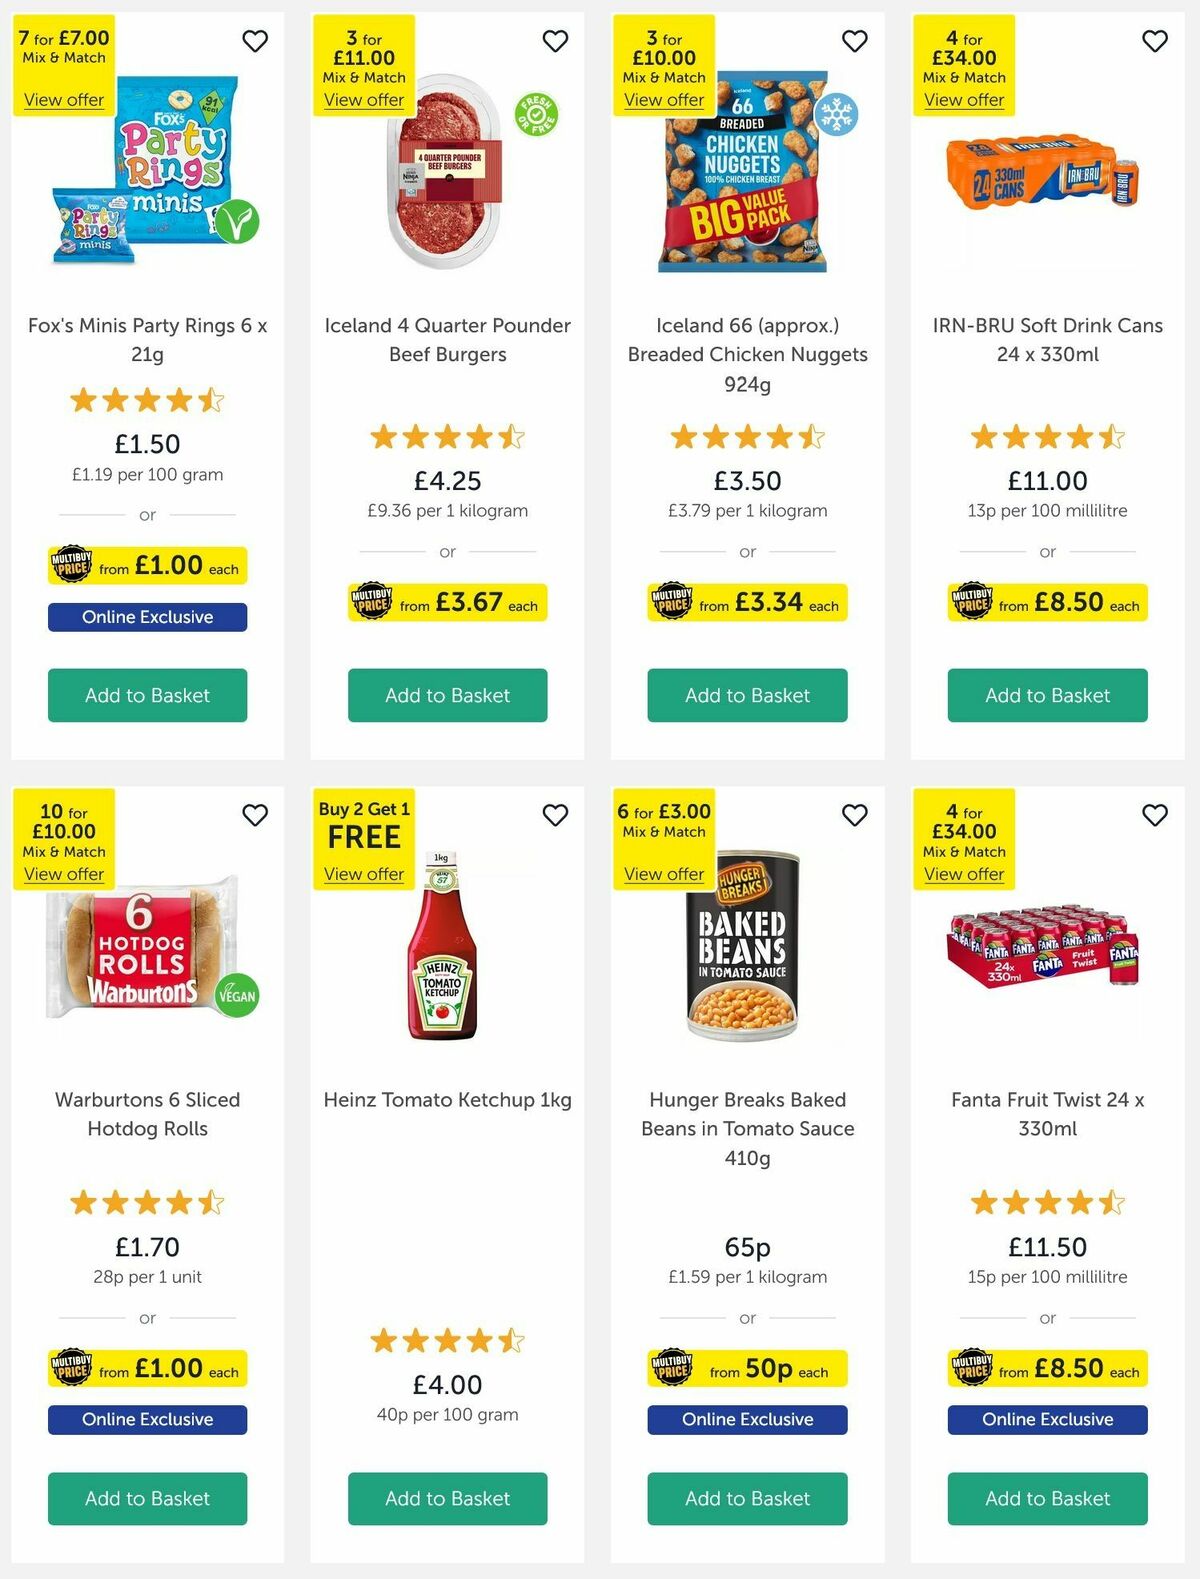Image resolution: width=1200 pixels, height=1579 pixels.
Task: Add Hunger Breaks Baked Beans to basket
Action: pyautogui.click(x=747, y=1499)
